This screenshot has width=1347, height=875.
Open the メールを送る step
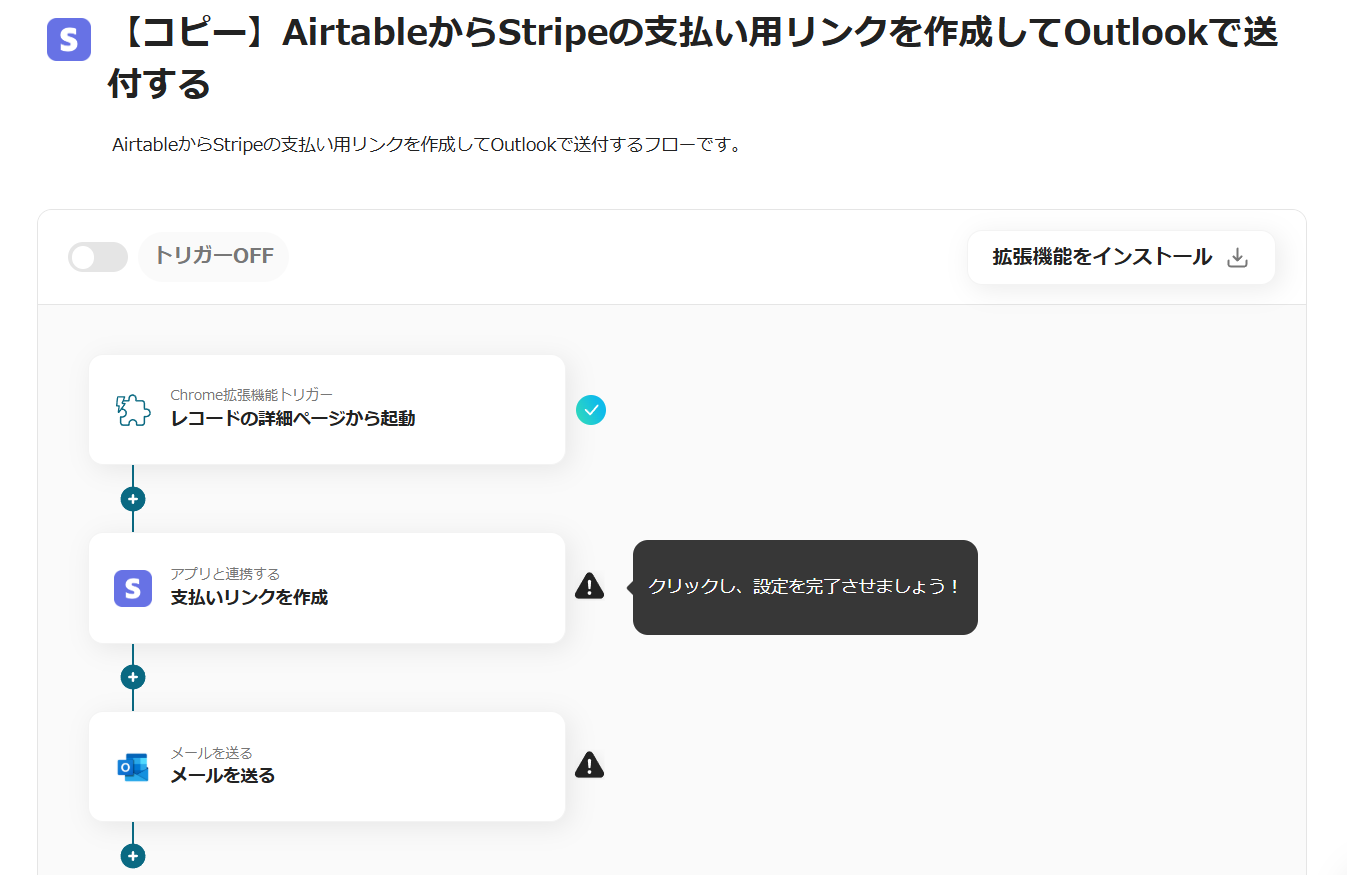click(x=327, y=767)
